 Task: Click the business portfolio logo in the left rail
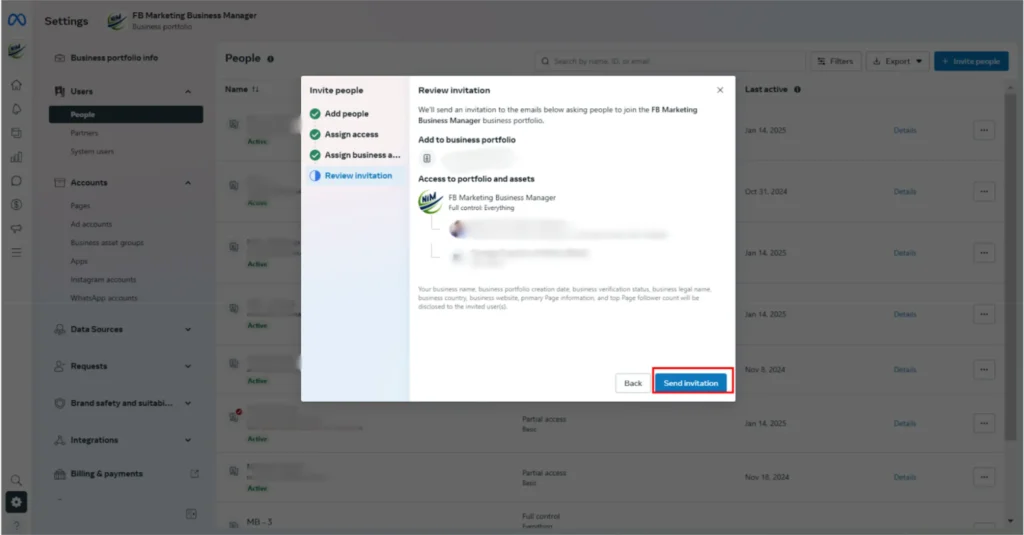coord(16,51)
